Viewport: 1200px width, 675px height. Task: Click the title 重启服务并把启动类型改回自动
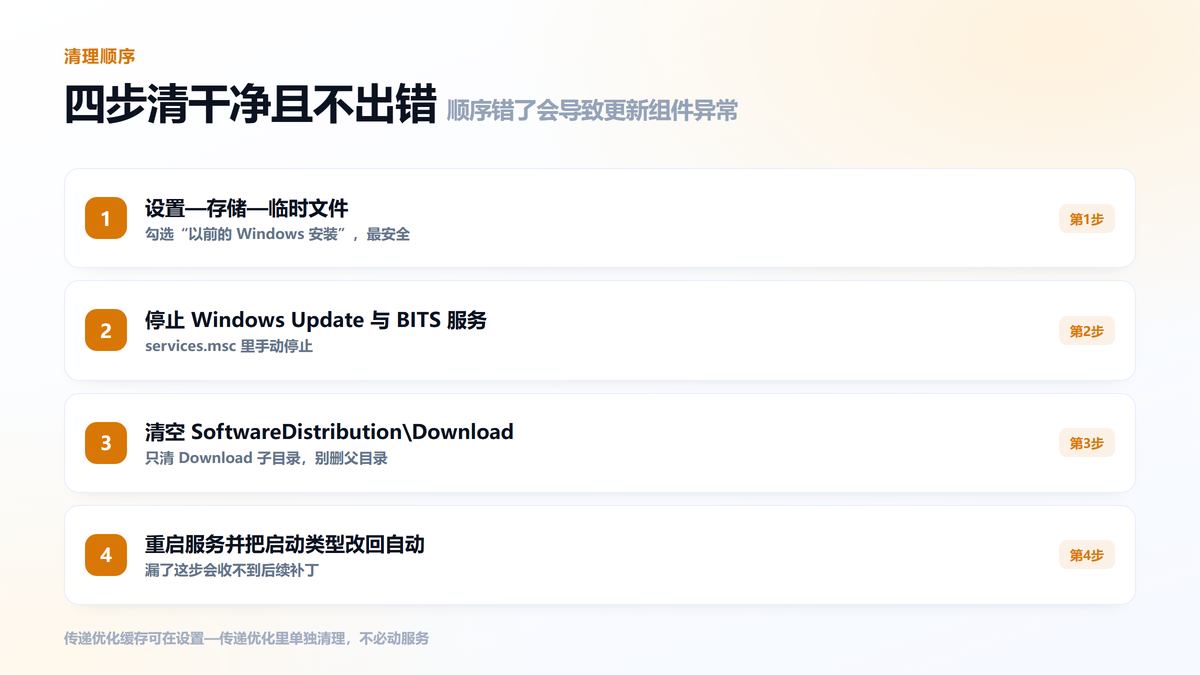click(x=285, y=544)
